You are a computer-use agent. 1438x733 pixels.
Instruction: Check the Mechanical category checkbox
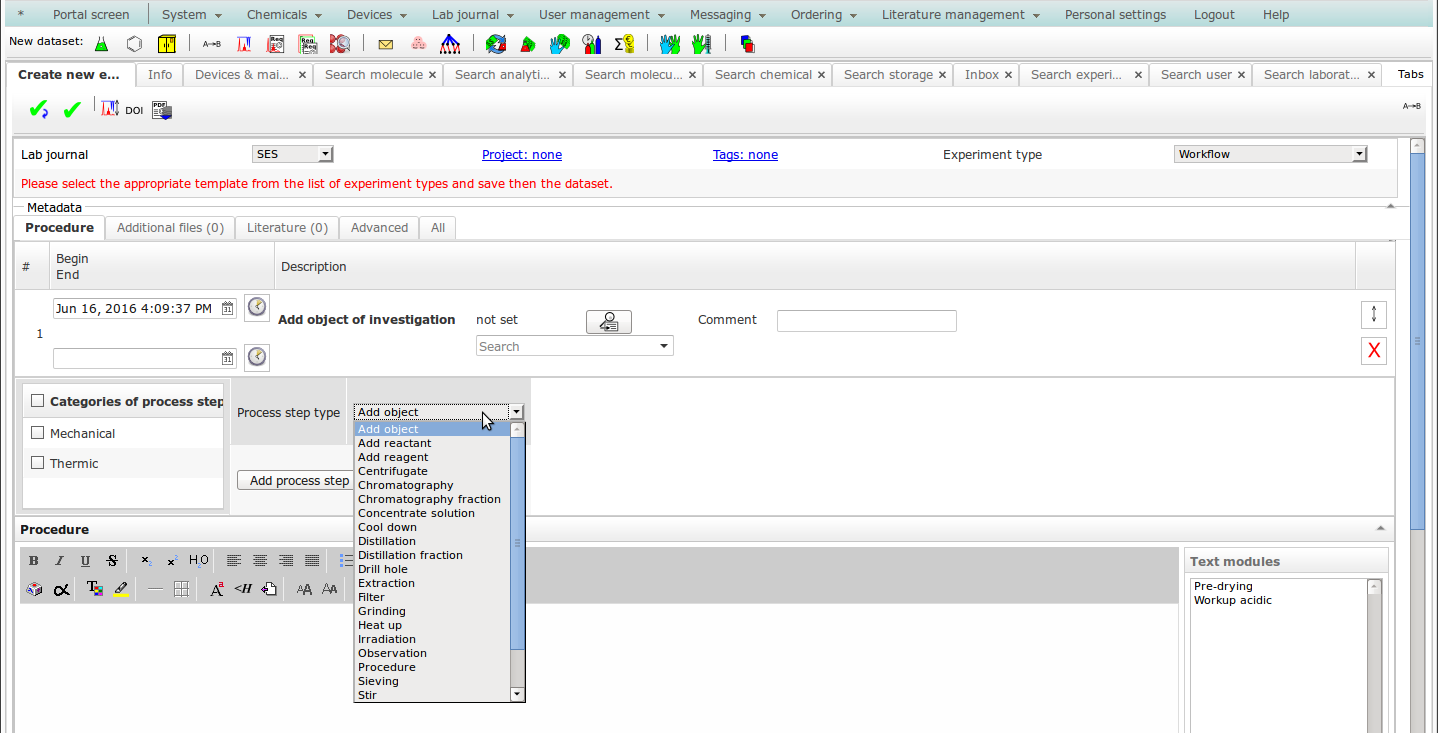pyautogui.click(x=38, y=433)
